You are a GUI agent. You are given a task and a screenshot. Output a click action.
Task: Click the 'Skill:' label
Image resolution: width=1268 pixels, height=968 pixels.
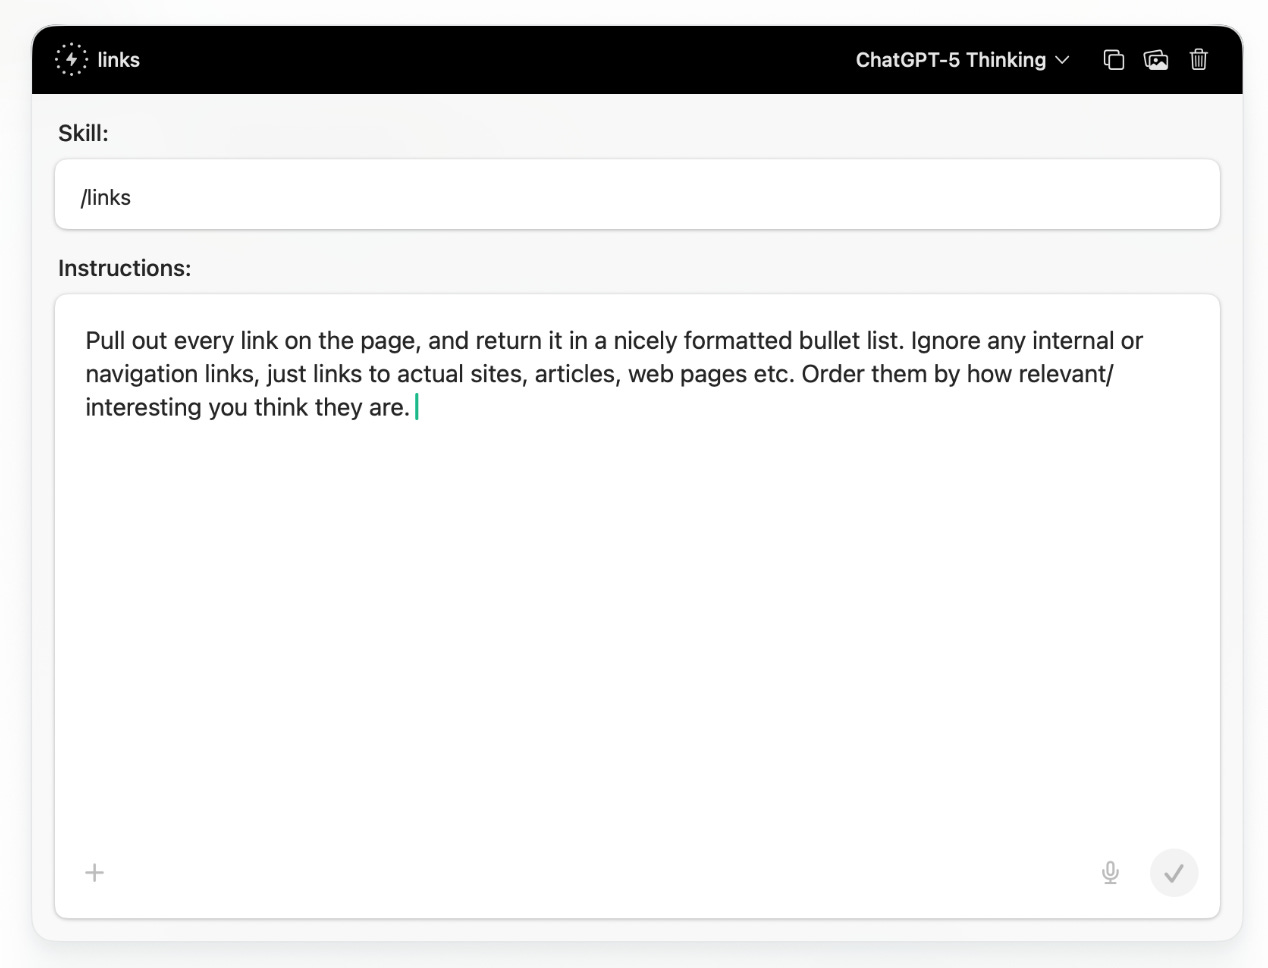click(x=83, y=133)
